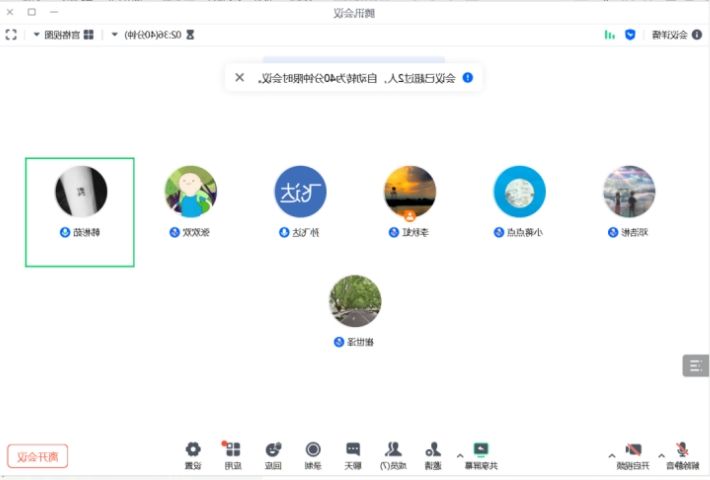Select the 飞达 participant avatar
Viewport: 710px width, 480px height.
tap(300, 192)
